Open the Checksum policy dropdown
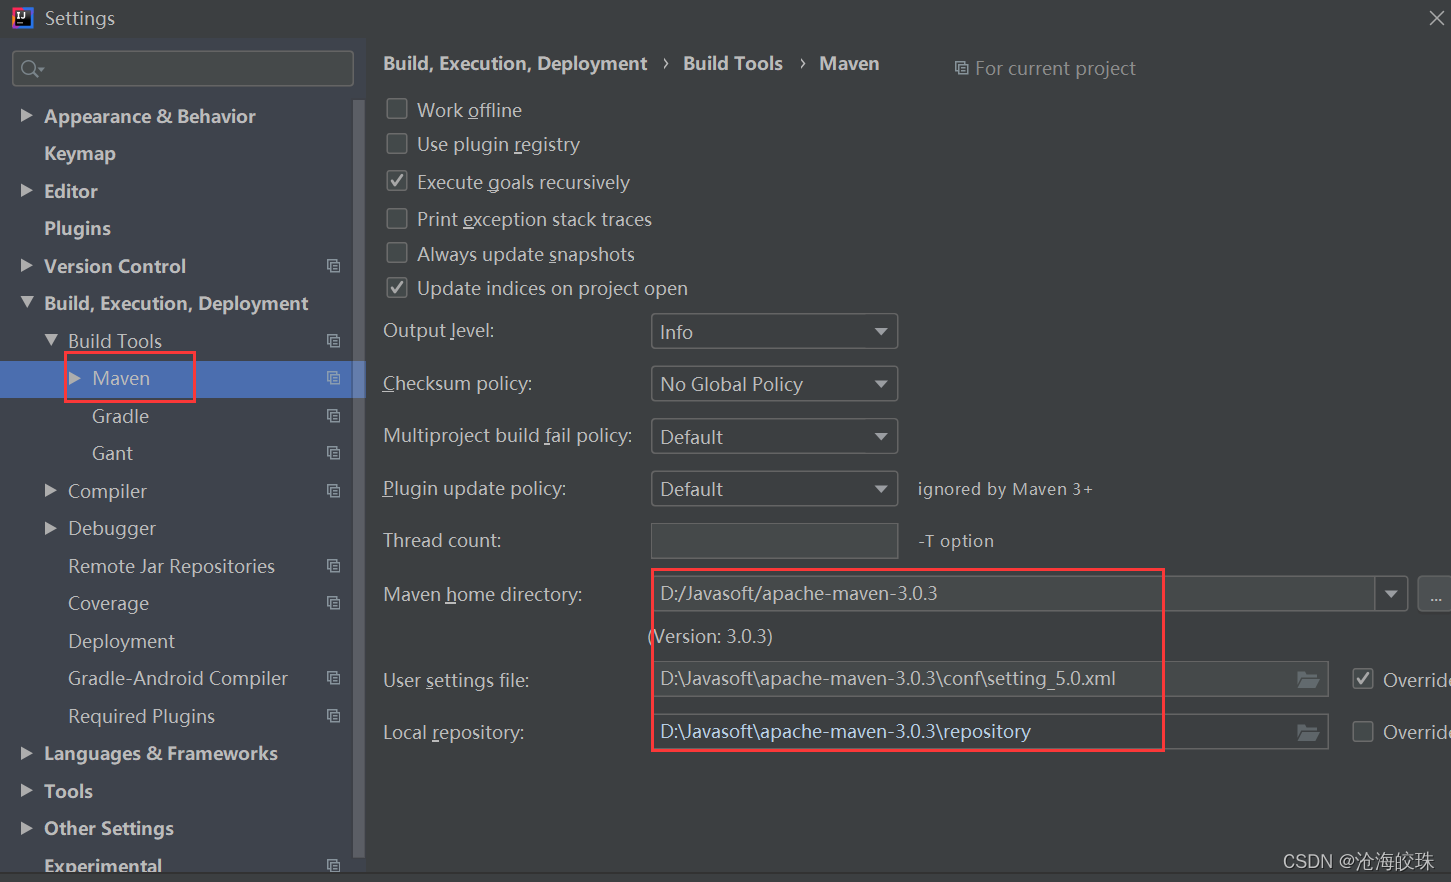The image size is (1451, 882). pyautogui.click(x=774, y=384)
